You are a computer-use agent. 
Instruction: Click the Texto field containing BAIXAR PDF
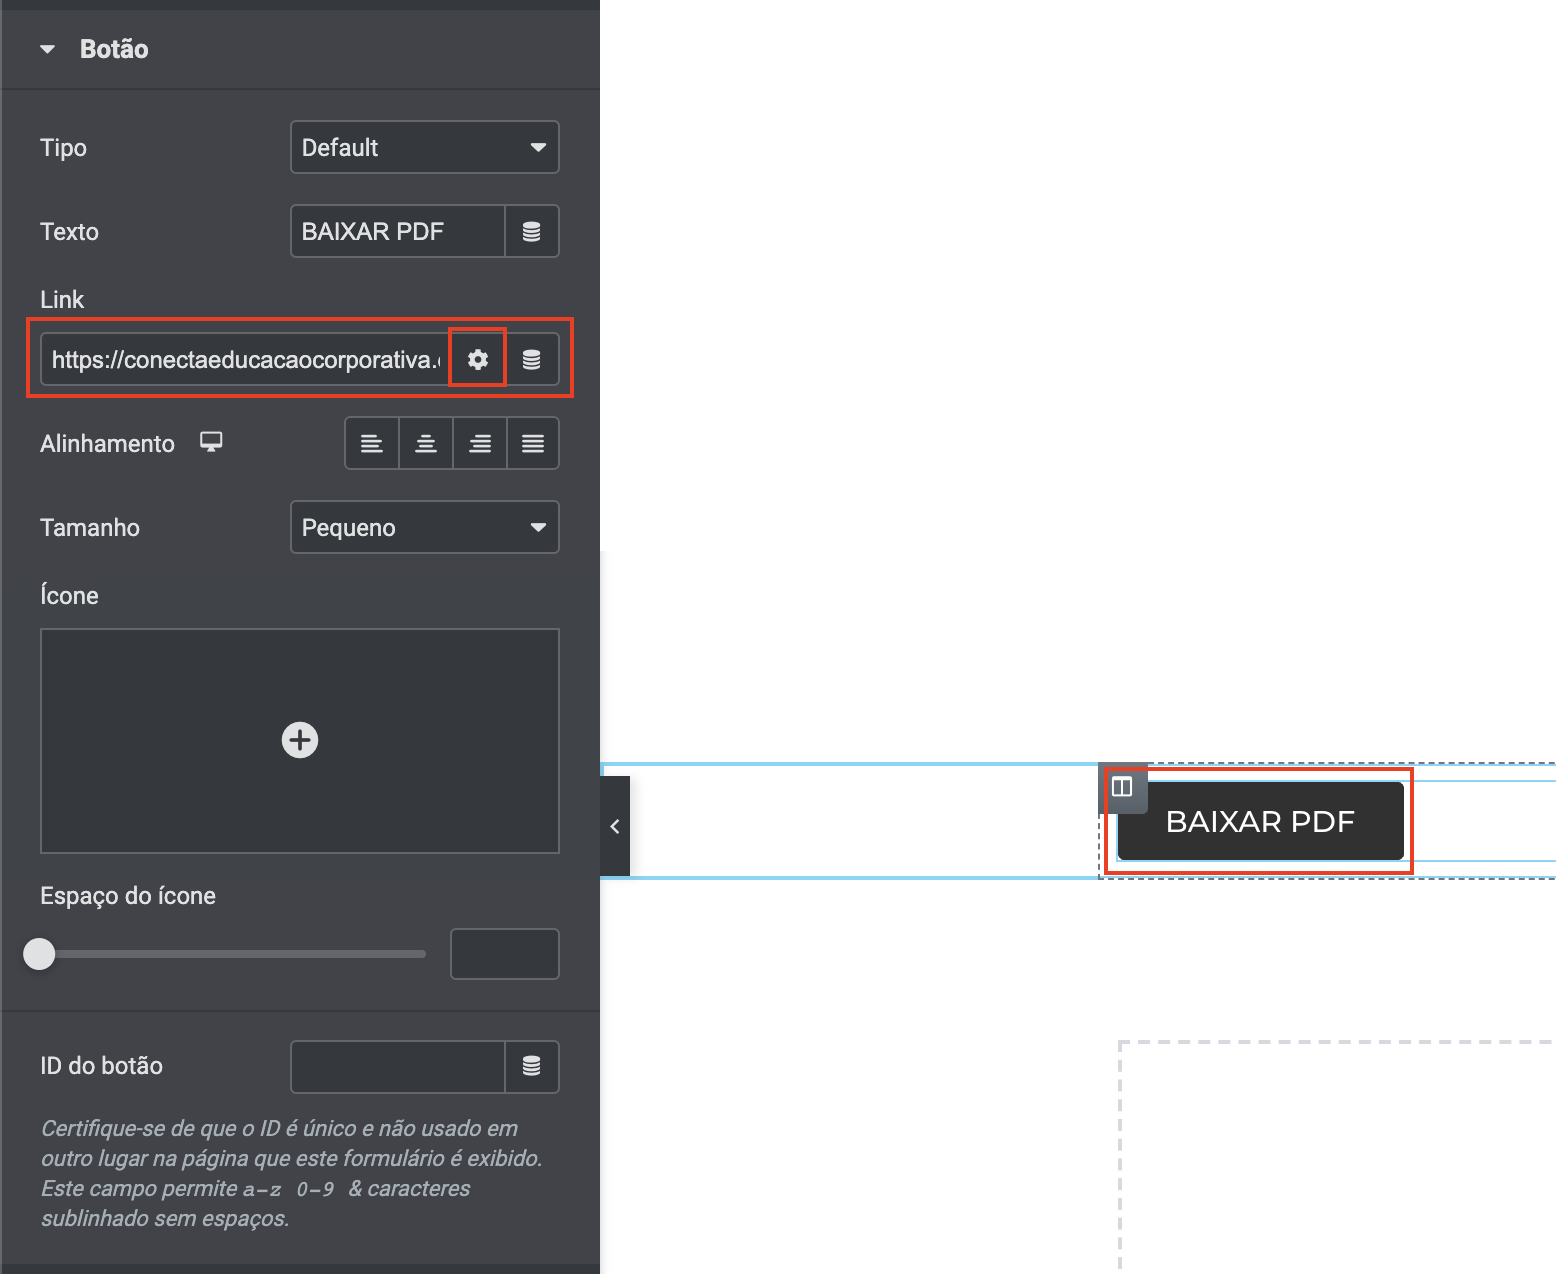[x=398, y=231]
